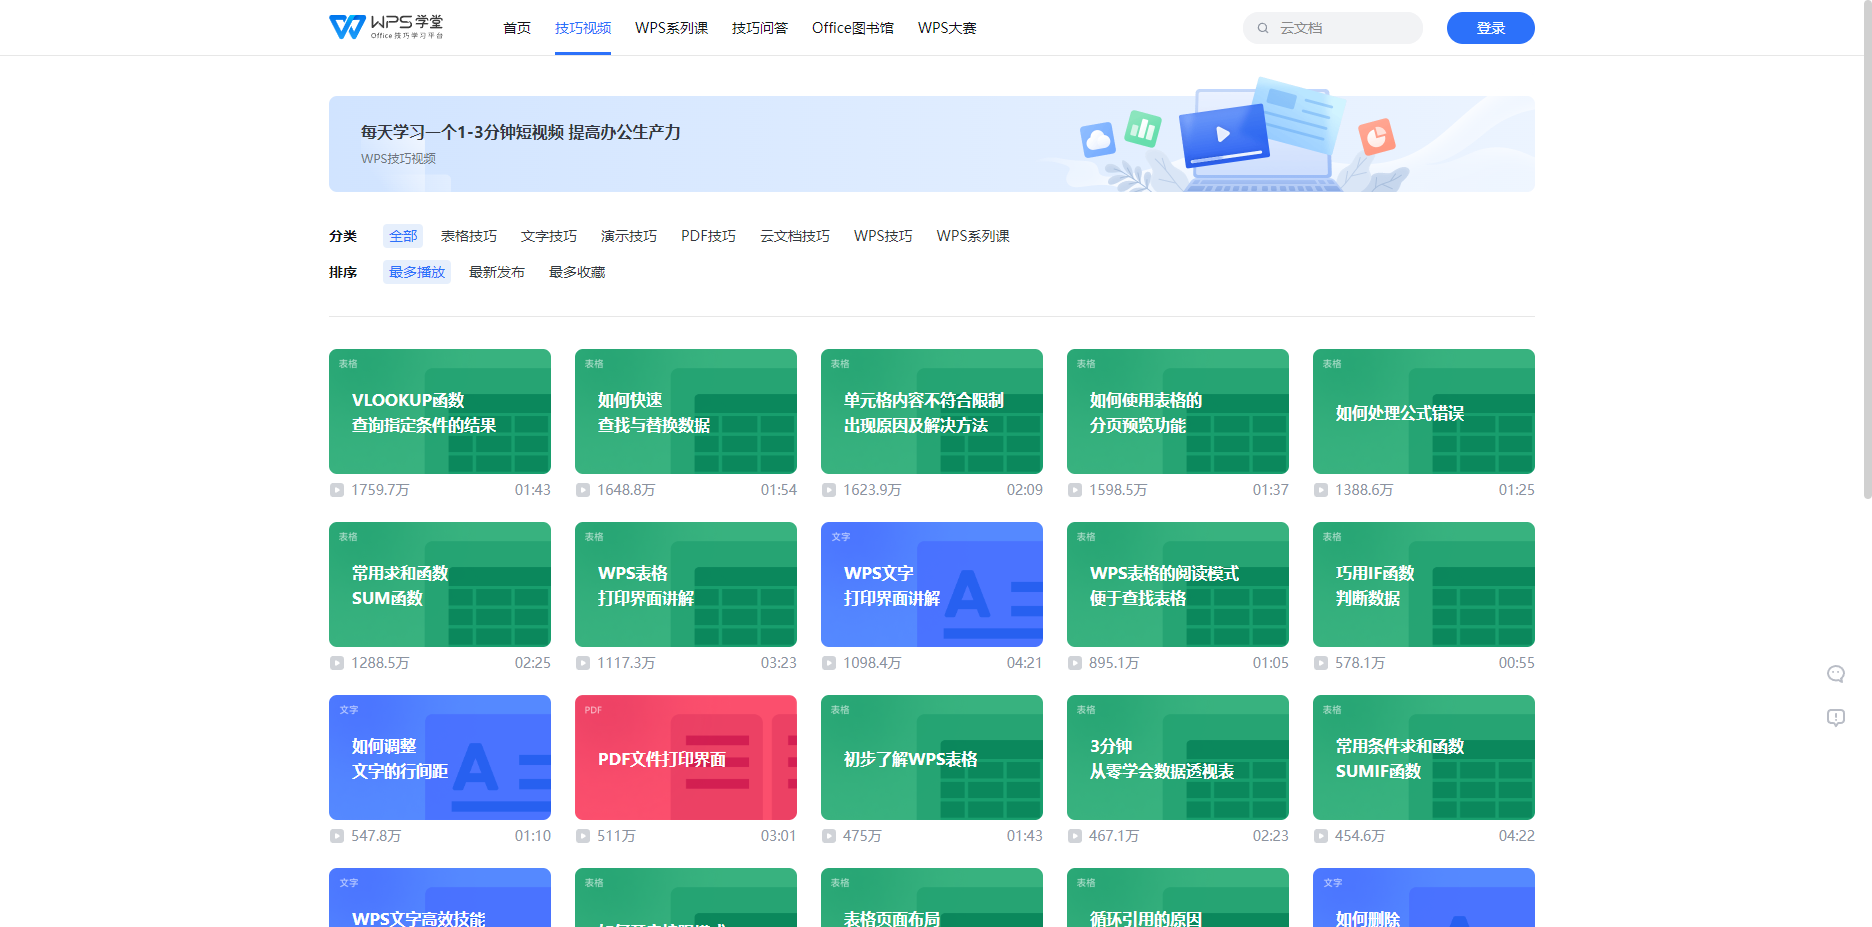Click play icon beside 547.8万

(337, 836)
